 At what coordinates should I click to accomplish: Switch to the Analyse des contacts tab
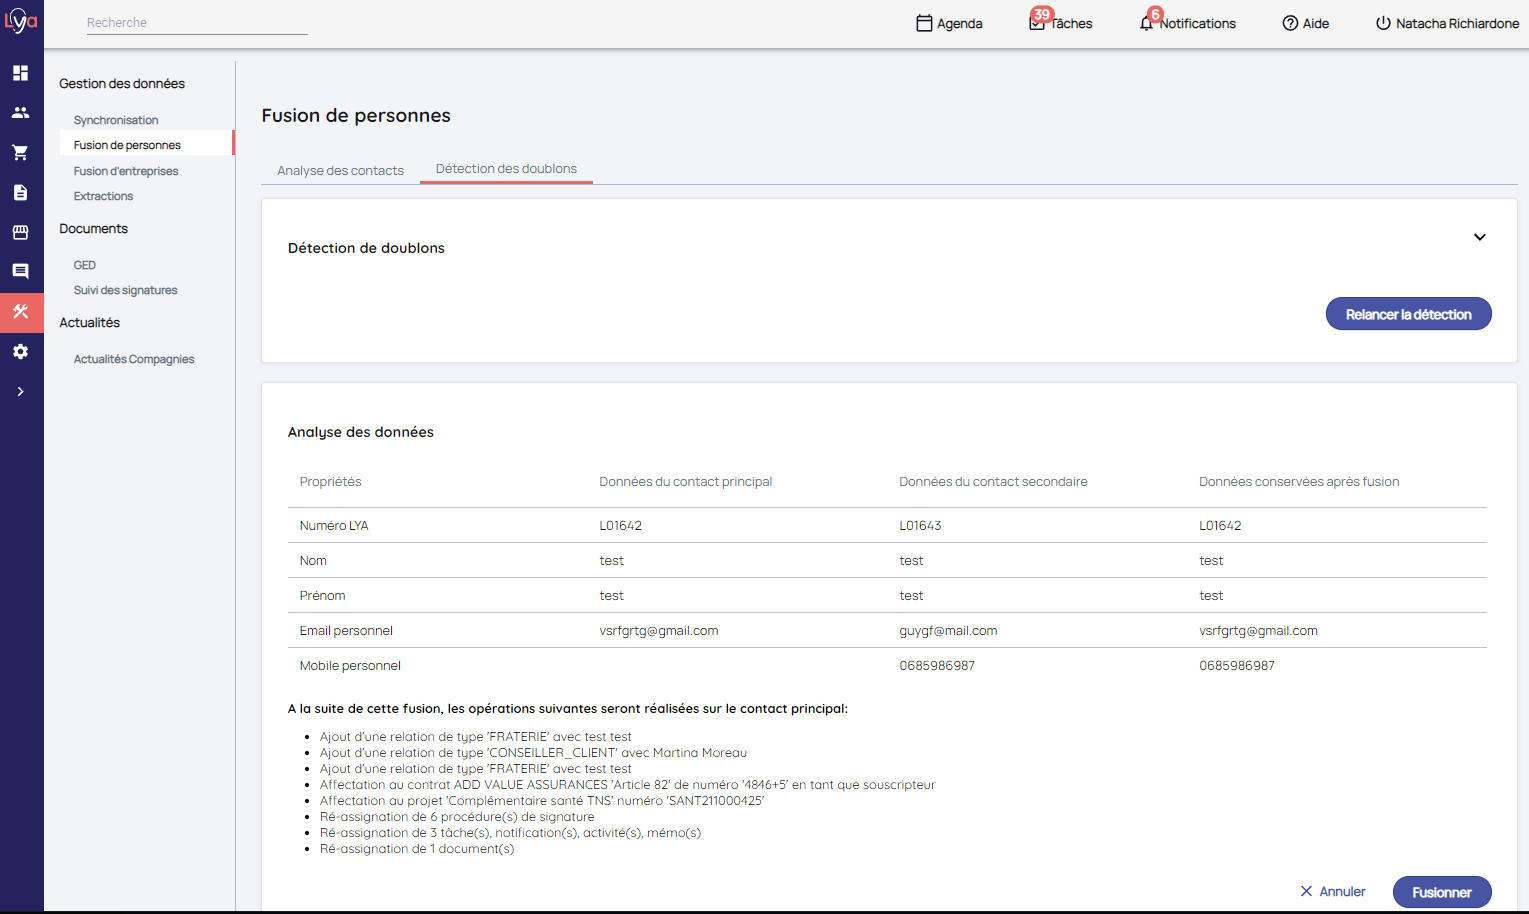click(340, 171)
